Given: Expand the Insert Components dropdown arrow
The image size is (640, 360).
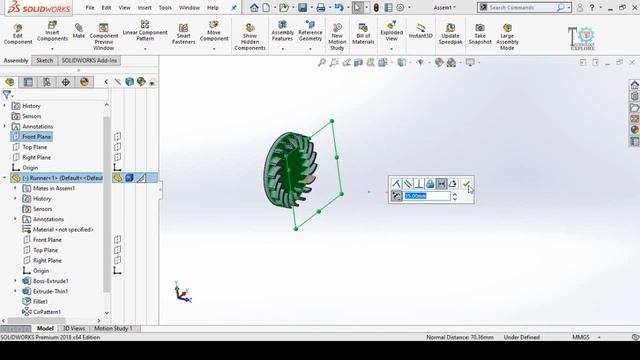Looking at the screenshot, I should [x=52, y=49].
